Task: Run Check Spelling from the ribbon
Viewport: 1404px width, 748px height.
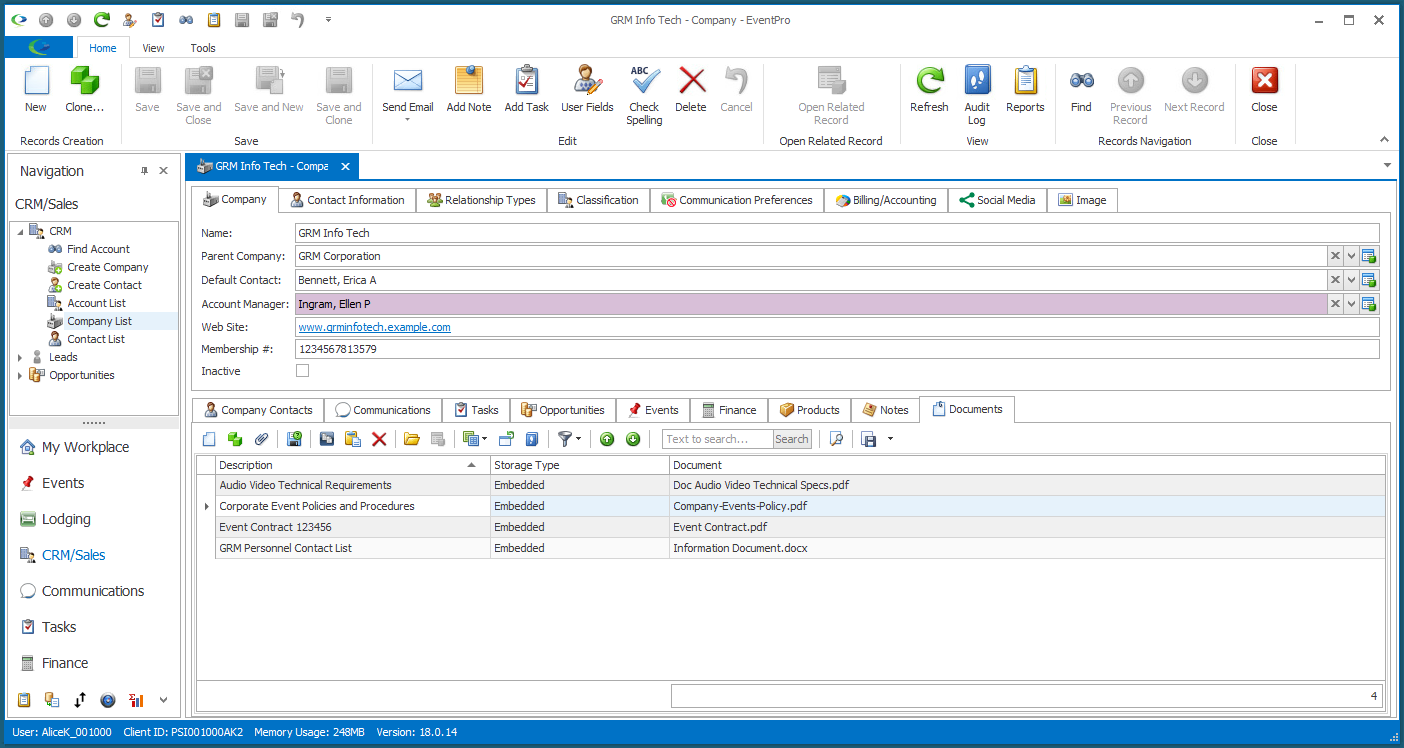Action: [644, 96]
